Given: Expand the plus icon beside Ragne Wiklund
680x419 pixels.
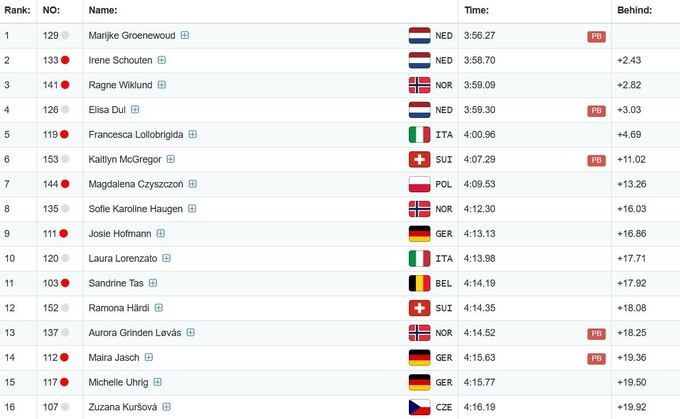Looking at the screenshot, I should click(x=160, y=85).
